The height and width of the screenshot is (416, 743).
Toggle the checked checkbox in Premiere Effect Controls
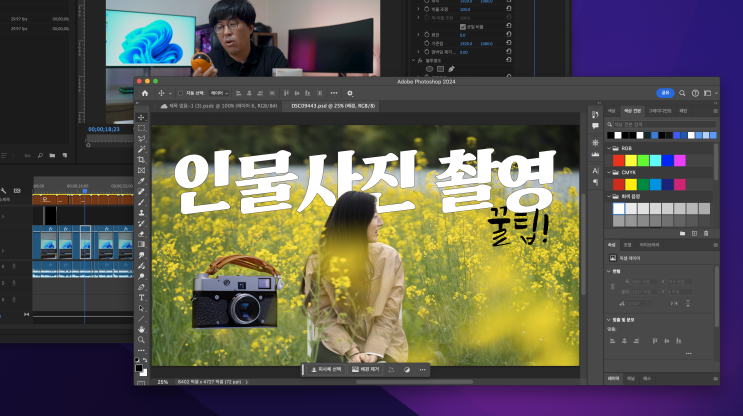463,27
